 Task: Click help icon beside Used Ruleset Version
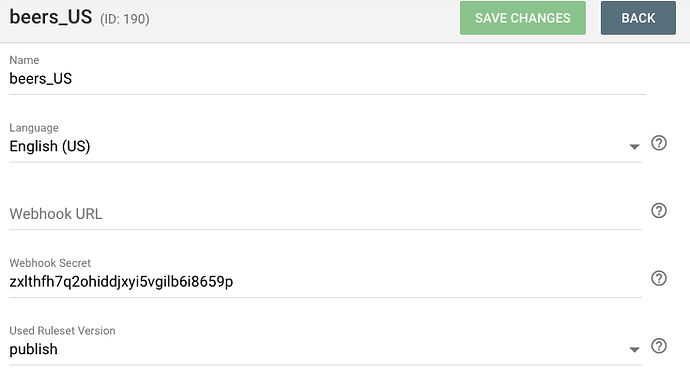point(659,346)
